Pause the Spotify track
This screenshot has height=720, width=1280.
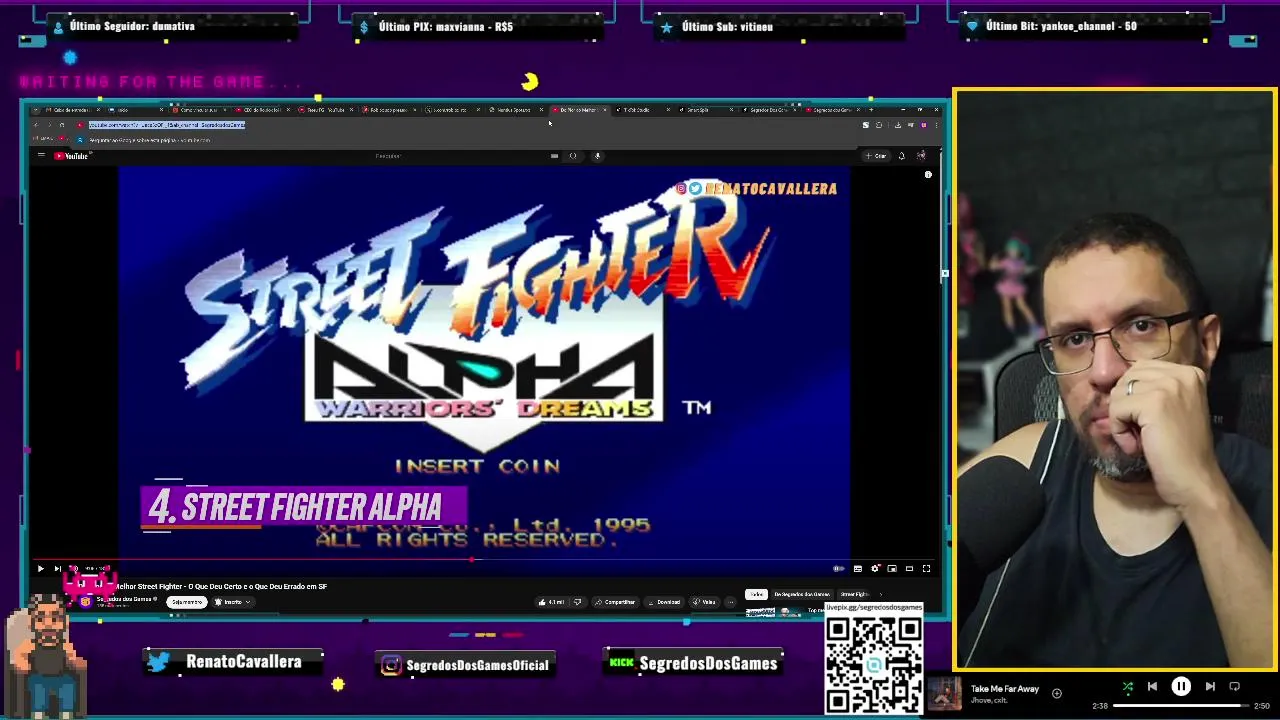point(1181,686)
